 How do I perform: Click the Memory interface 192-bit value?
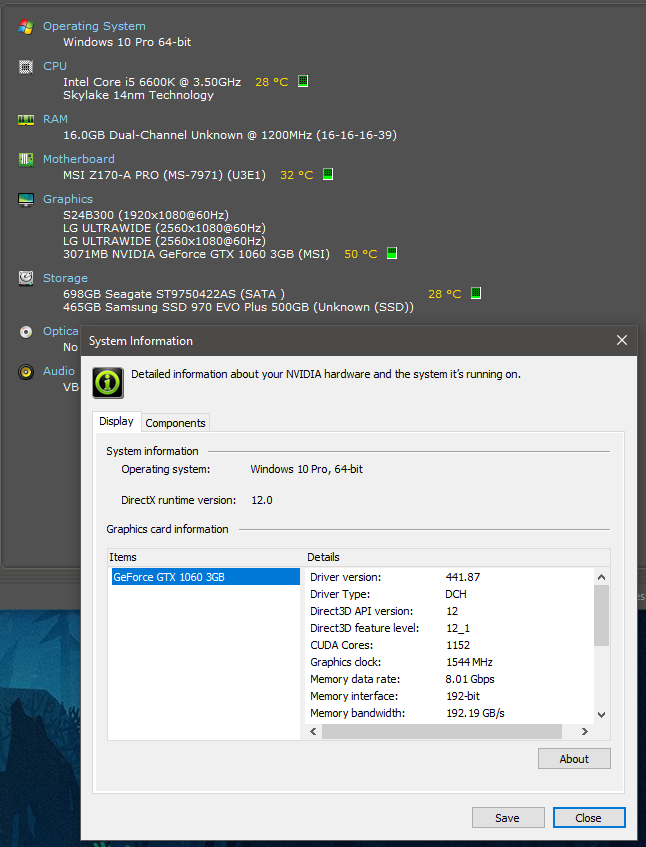463,696
